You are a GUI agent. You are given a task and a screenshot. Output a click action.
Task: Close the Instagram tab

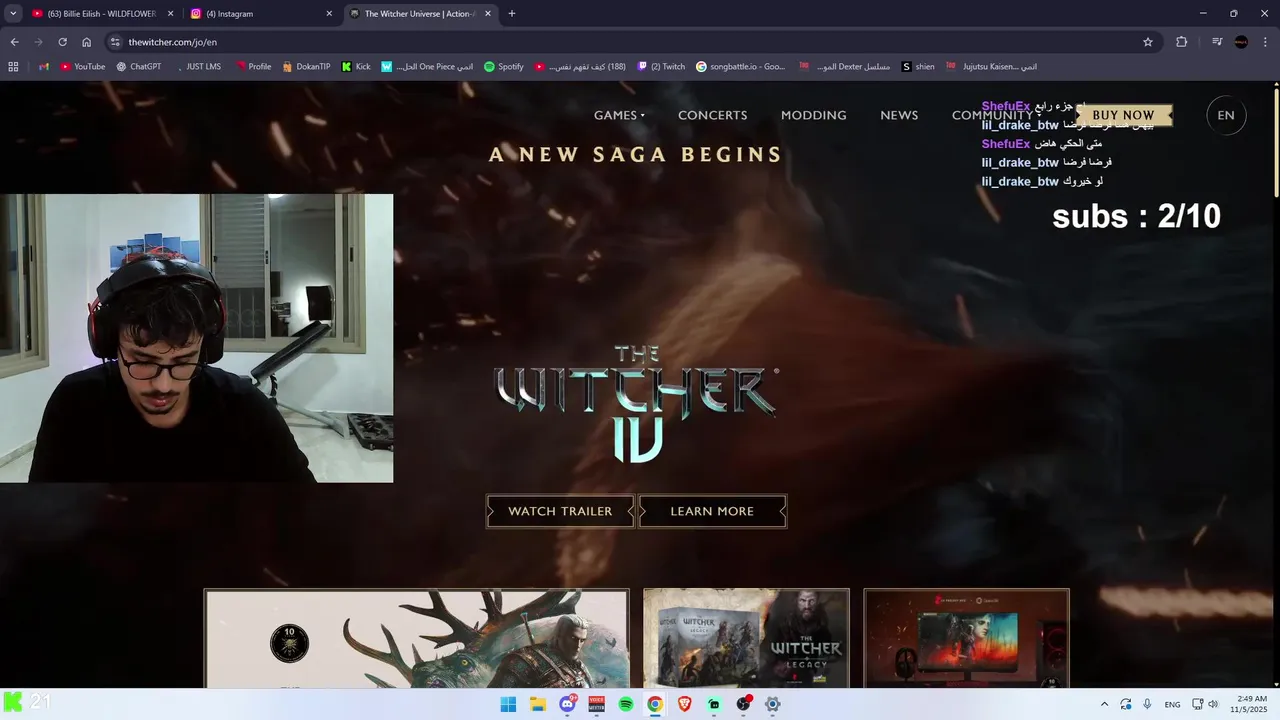(329, 14)
